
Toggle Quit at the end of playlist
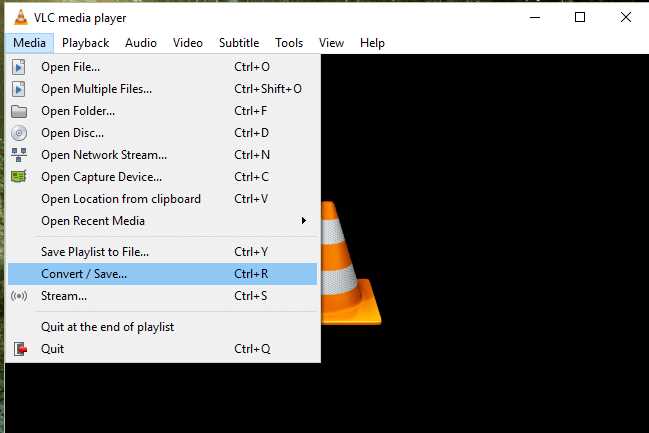(x=163, y=327)
